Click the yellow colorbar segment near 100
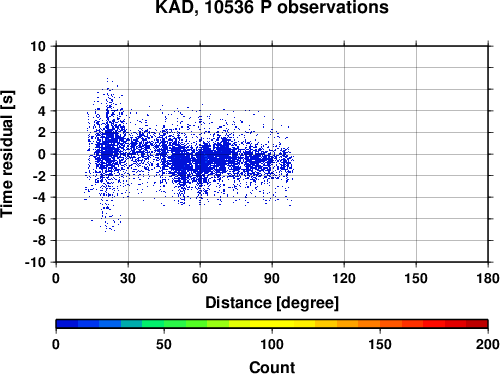Viewport: 500px width, 374px height. pos(272,324)
